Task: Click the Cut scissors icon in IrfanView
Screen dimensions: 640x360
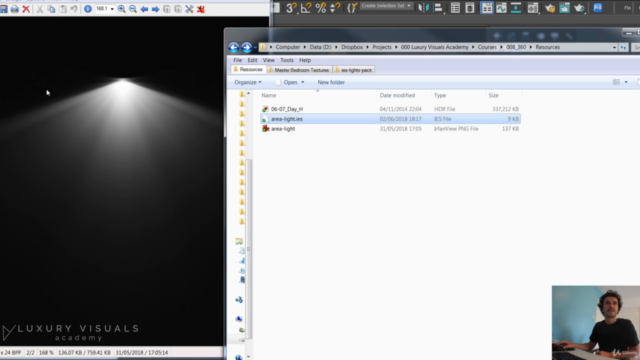Action: (40, 9)
